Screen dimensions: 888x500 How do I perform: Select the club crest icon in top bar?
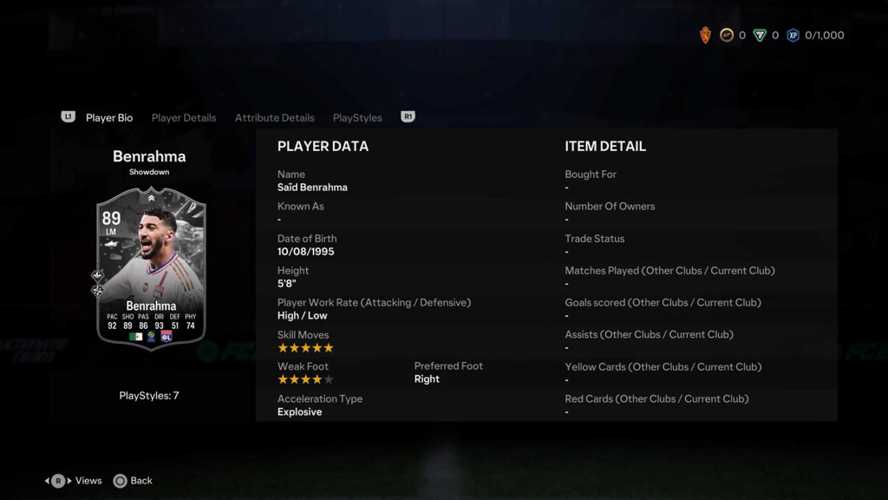coord(705,35)
